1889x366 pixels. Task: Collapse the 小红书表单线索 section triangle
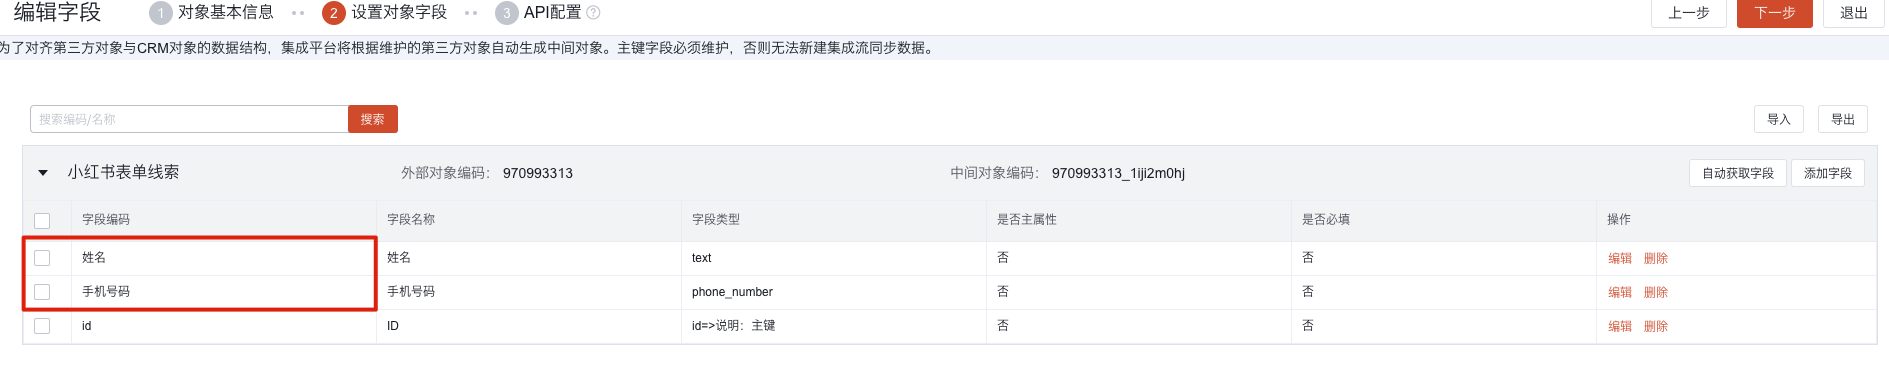[43, 173]
